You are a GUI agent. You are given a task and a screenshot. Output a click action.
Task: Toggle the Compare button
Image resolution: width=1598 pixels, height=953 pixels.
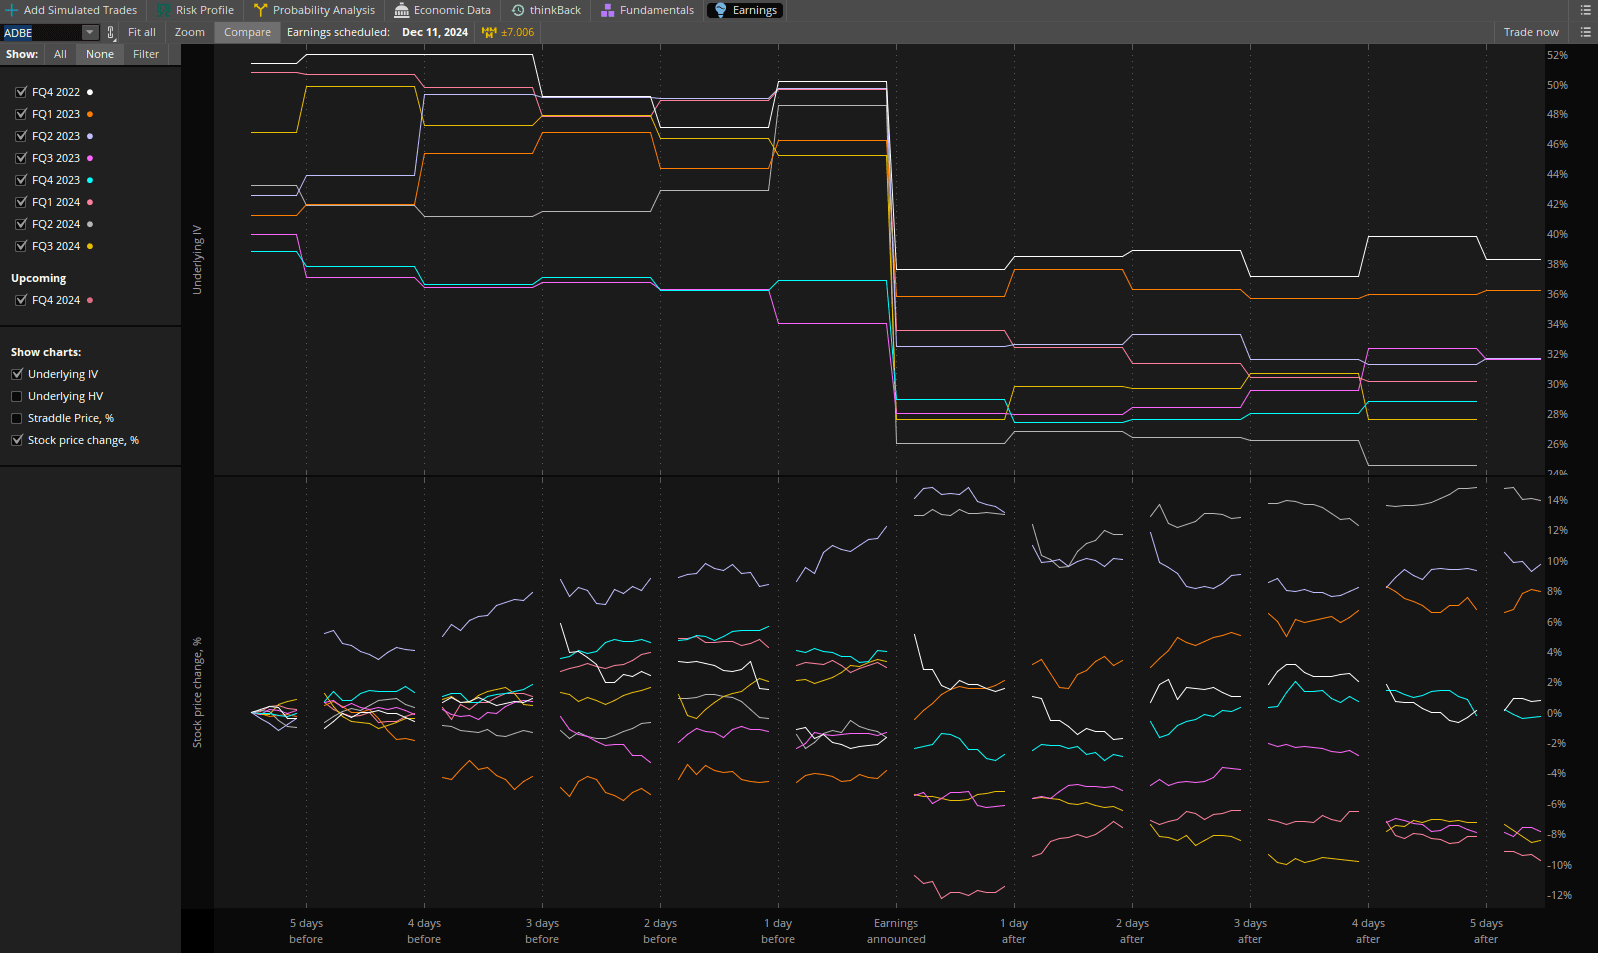pyautogui.click(x=247, y=32)
